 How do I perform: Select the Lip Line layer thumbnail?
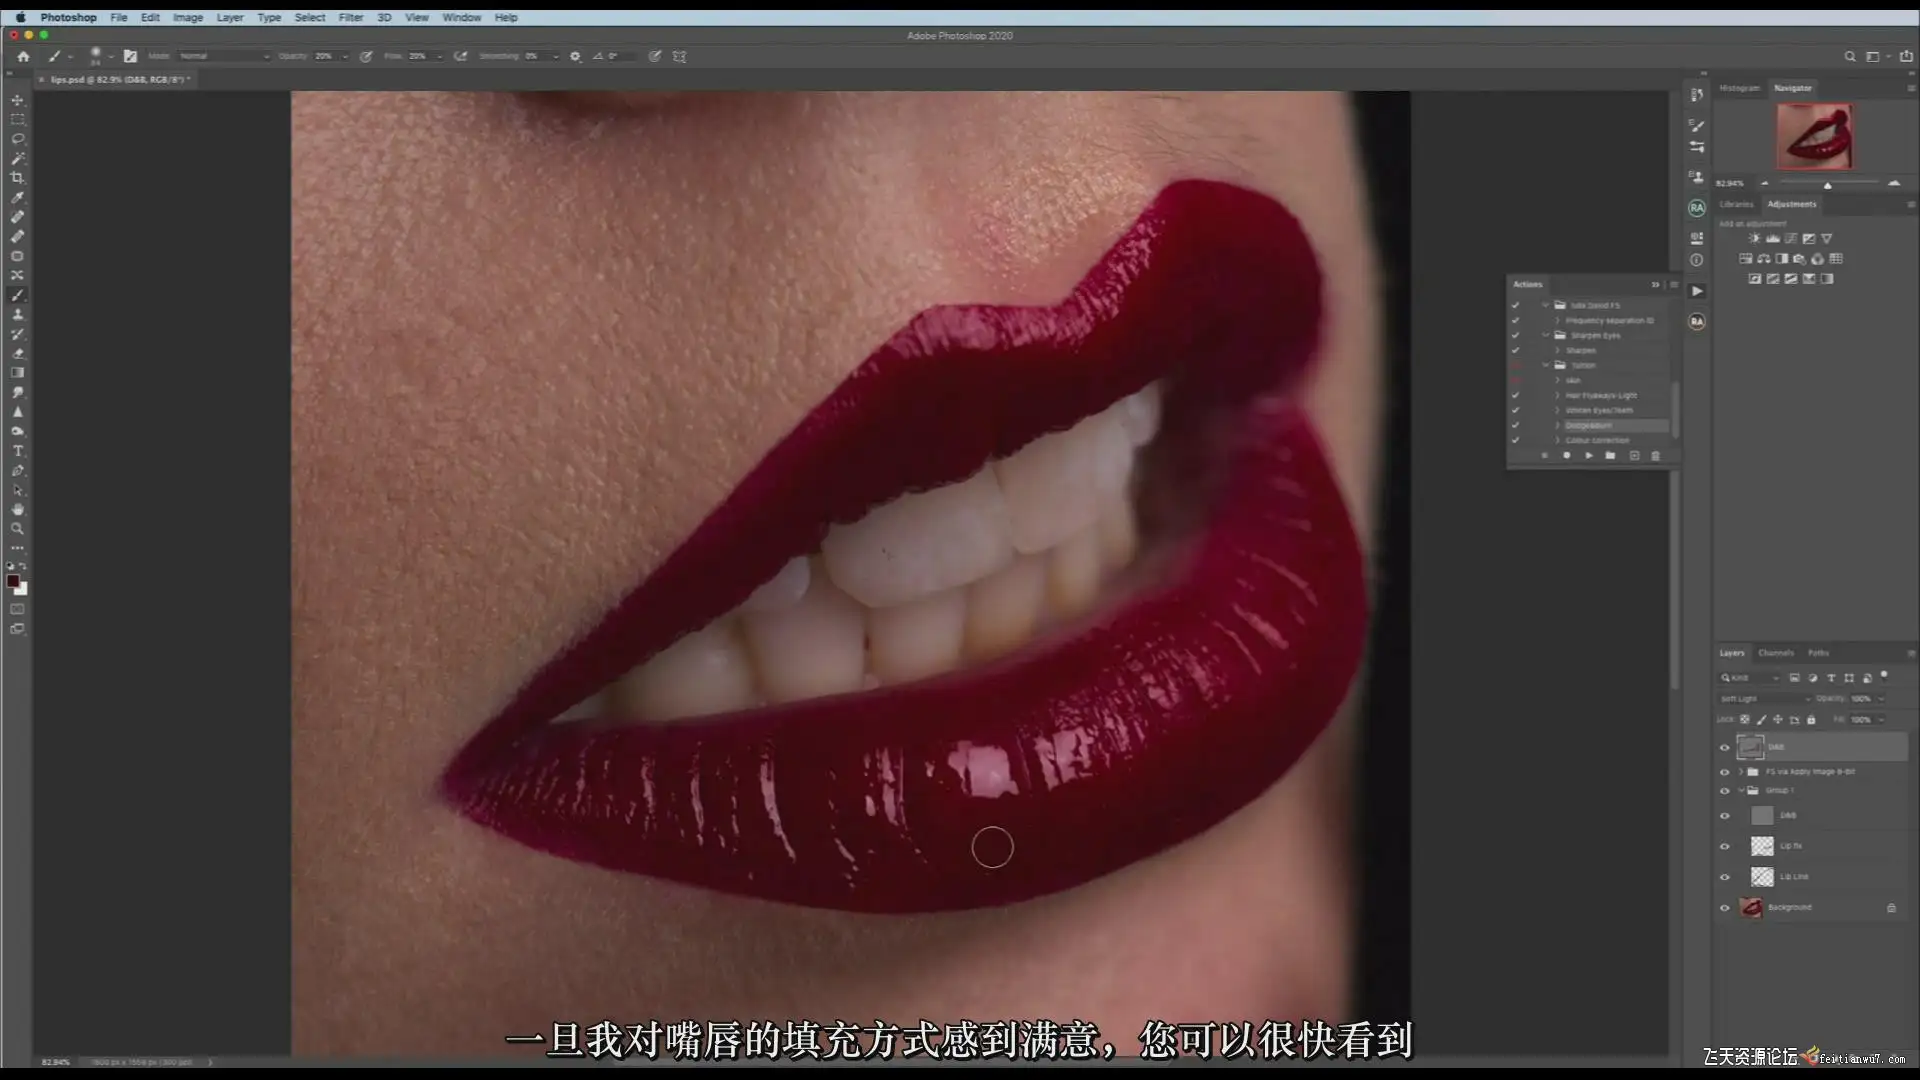[x=1762, y=877]
